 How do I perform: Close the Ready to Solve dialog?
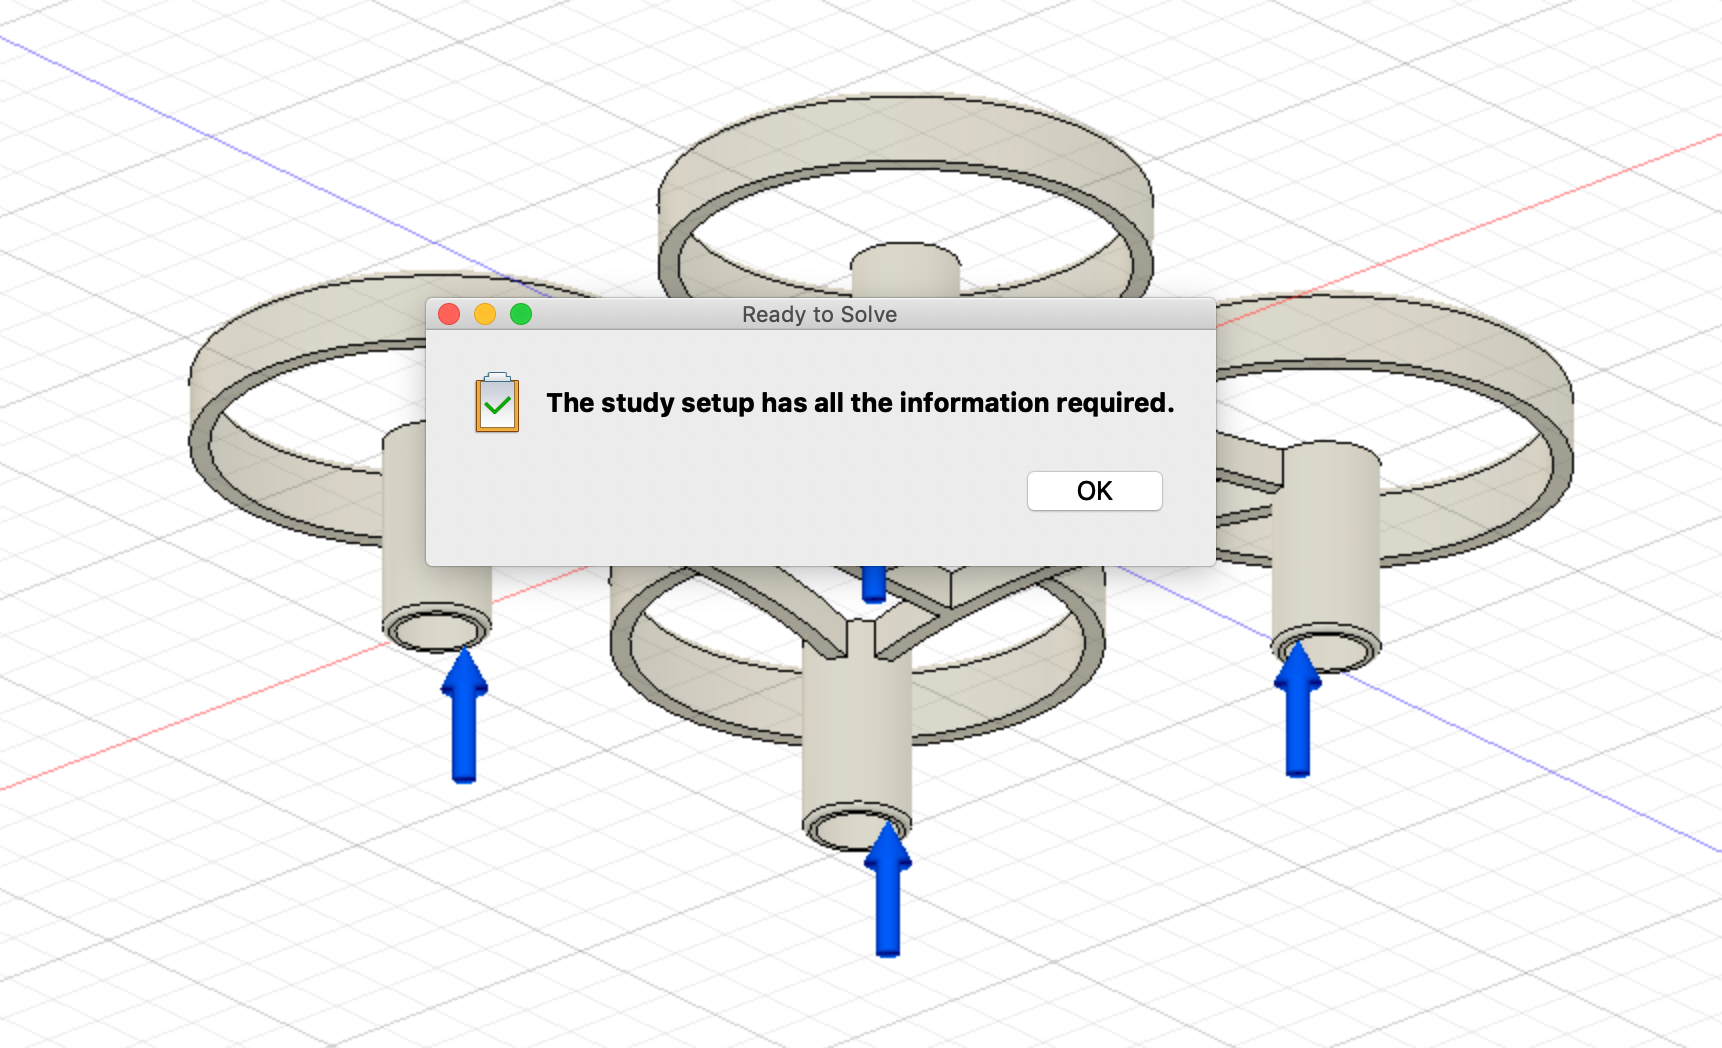[x=449, y=313]
